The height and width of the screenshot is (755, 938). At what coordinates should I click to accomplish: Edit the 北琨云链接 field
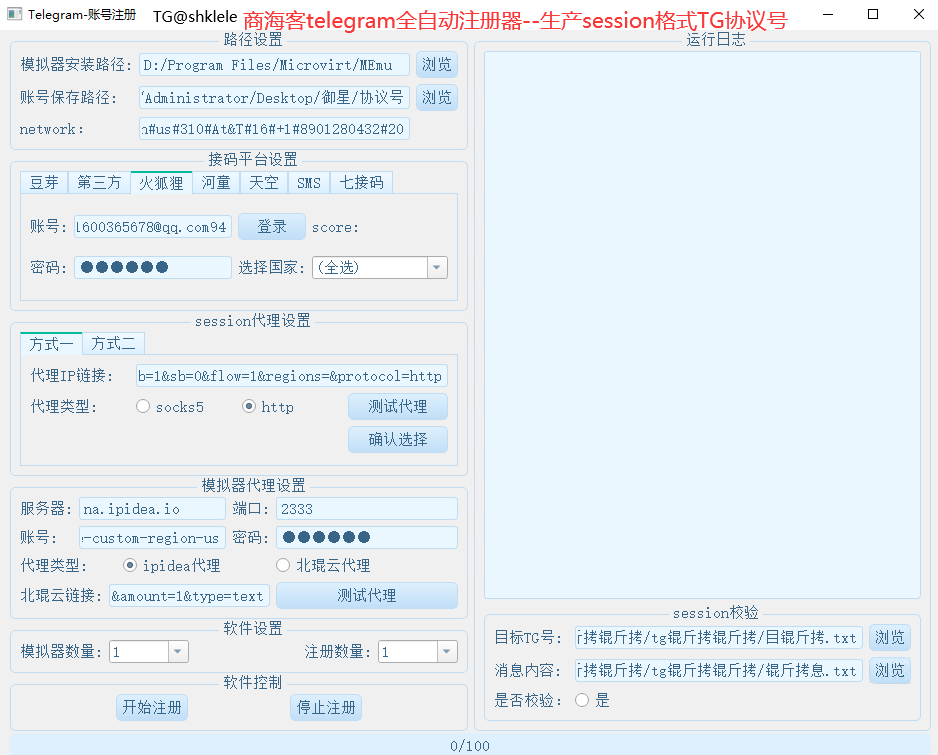click(189, 596)
